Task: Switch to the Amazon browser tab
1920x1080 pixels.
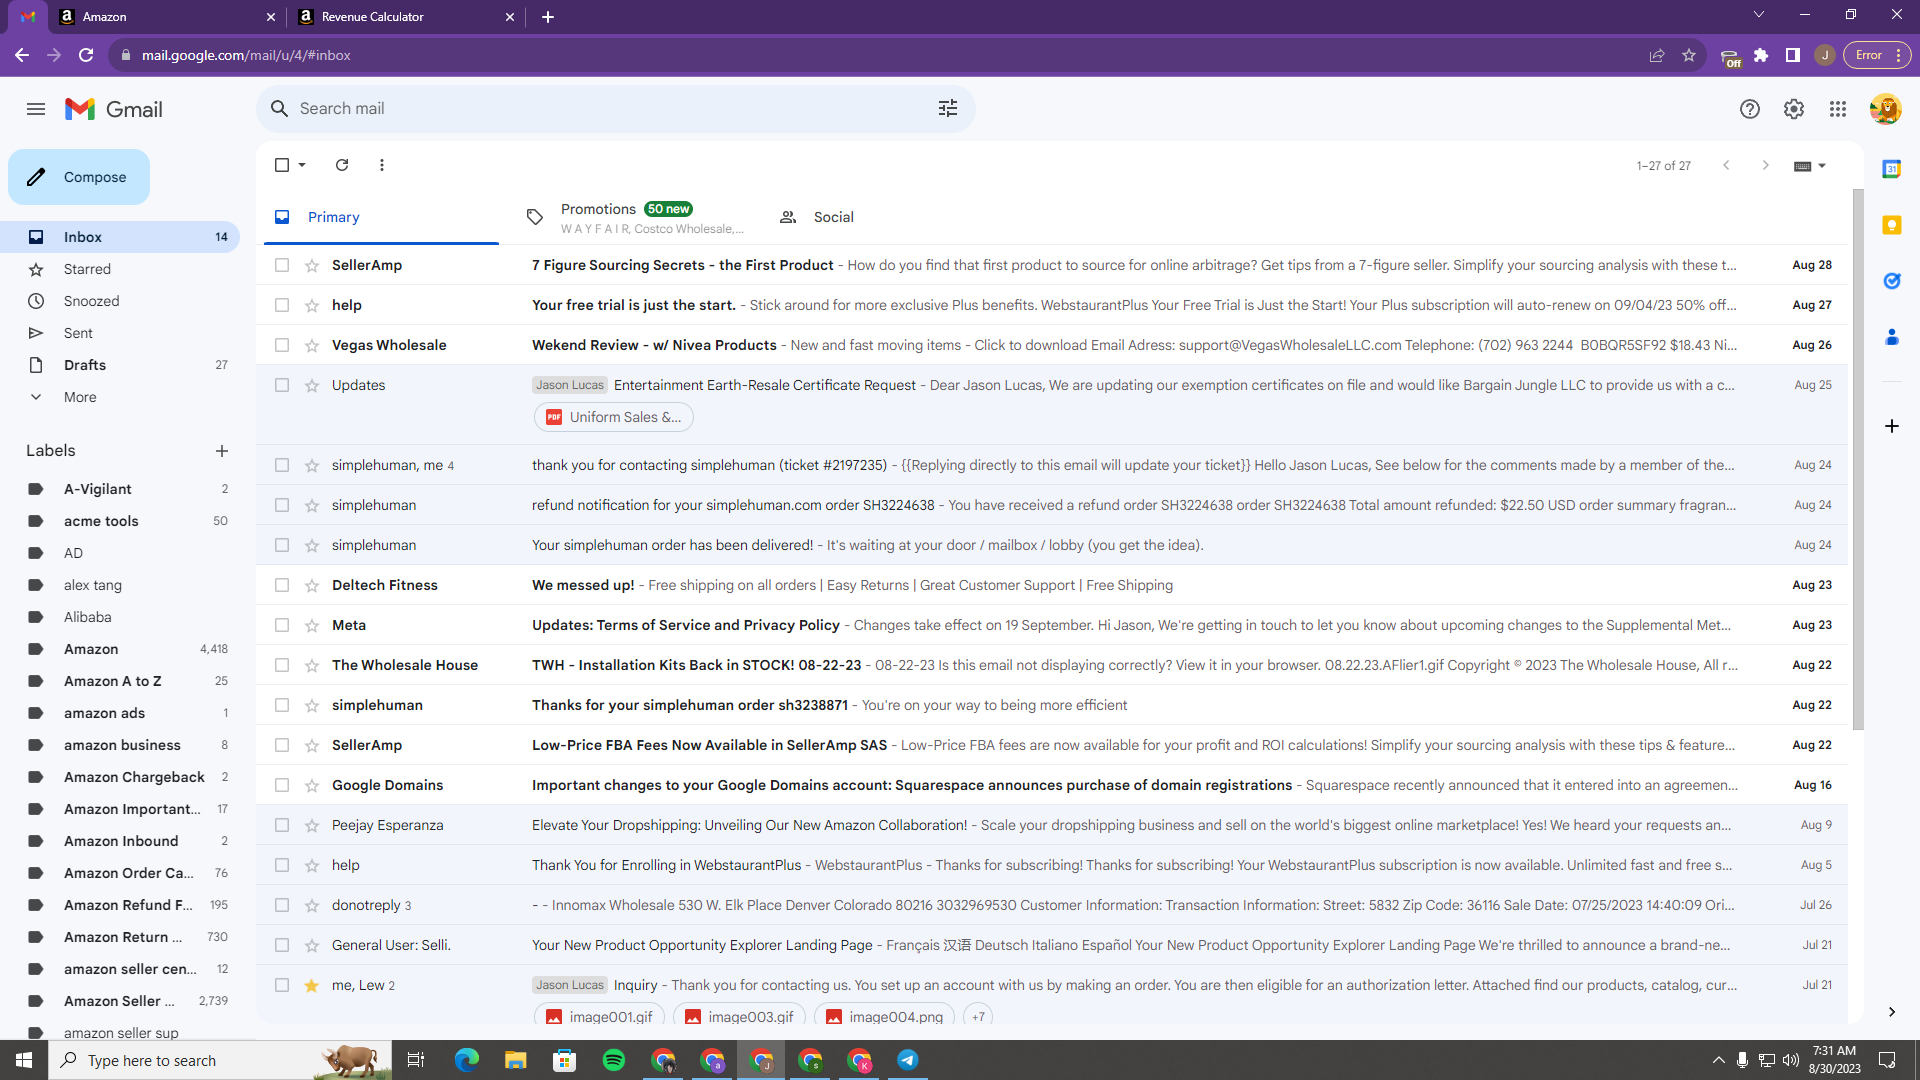Action: click(166, 17)
